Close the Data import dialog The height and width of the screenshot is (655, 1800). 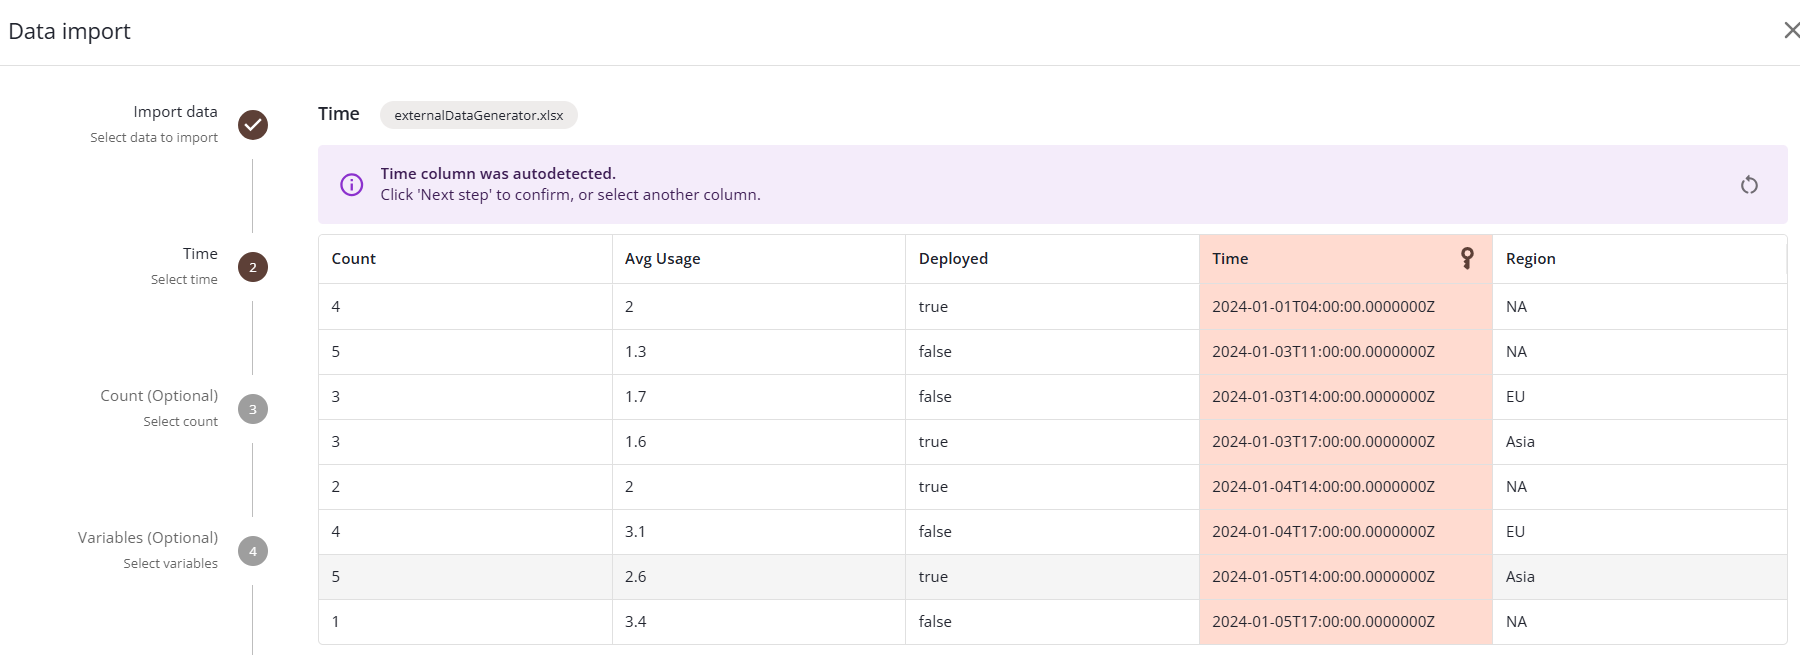pyautogui.click(x=1791, y=31)
